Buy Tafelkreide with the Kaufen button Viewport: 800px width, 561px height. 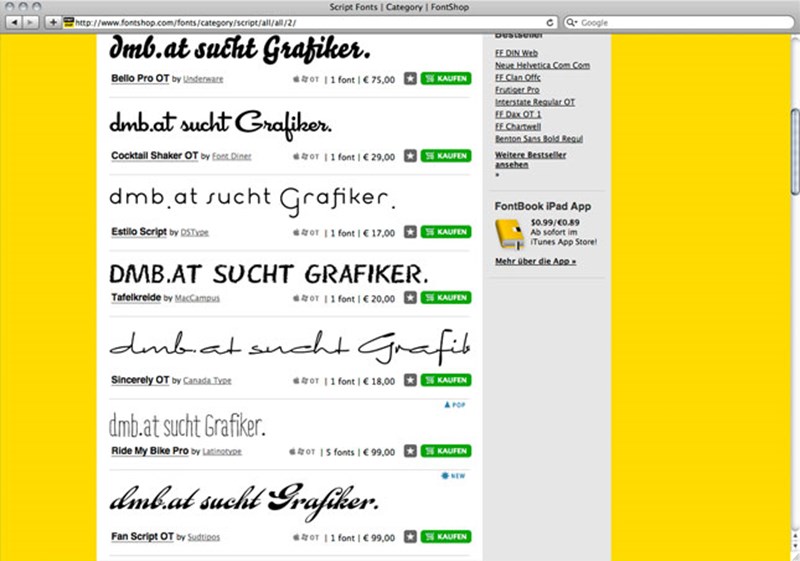[446, 297]
